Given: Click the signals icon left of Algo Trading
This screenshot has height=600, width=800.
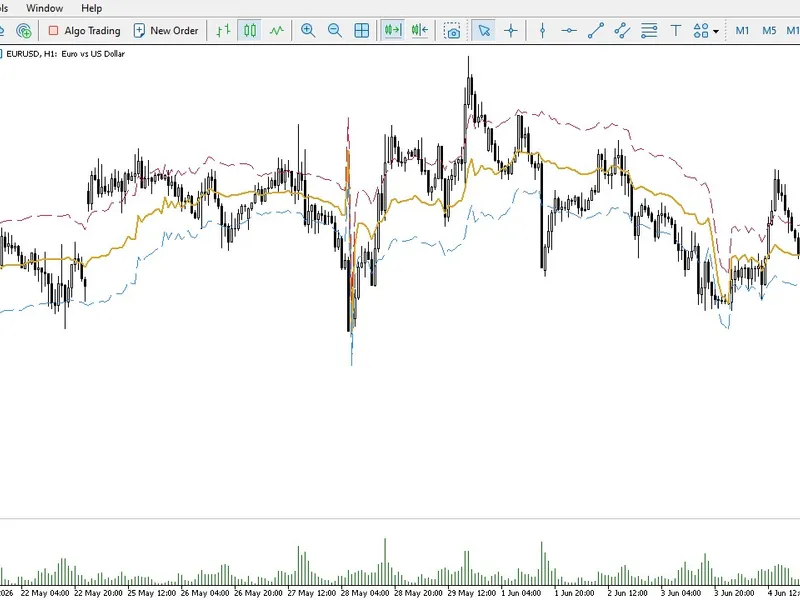Looking at the screenshot, I should pyautogui.click(x=23, y=31).
